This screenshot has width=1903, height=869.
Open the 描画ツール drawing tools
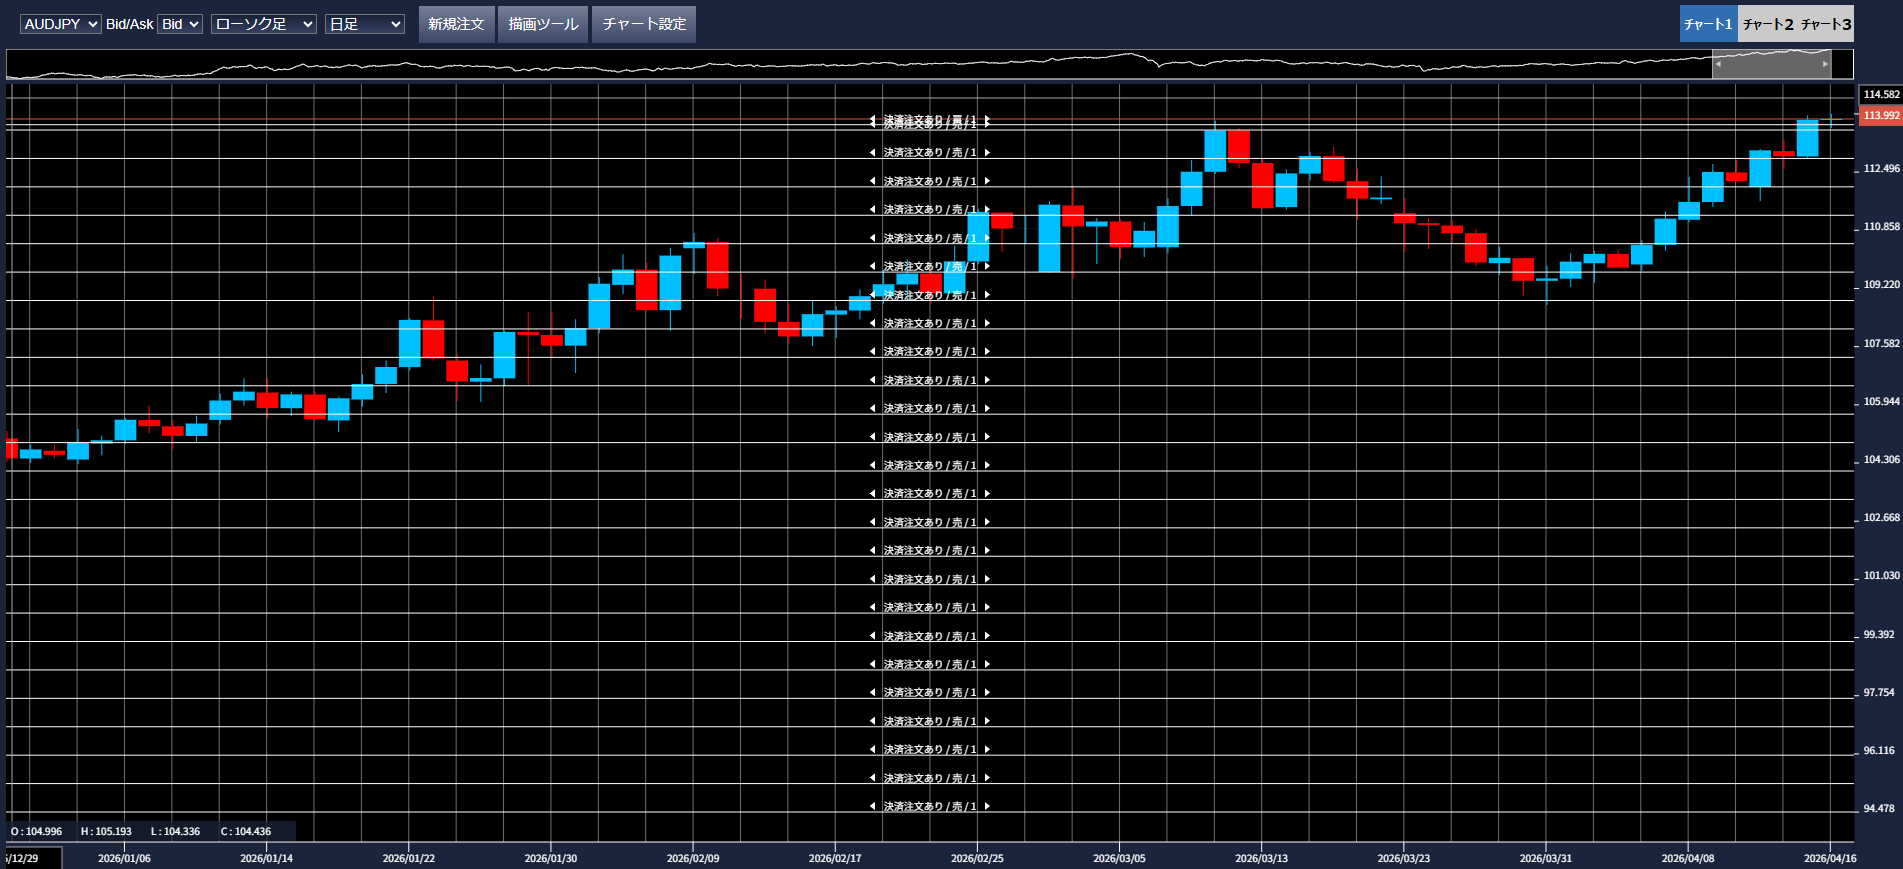[x=543, y=24]
